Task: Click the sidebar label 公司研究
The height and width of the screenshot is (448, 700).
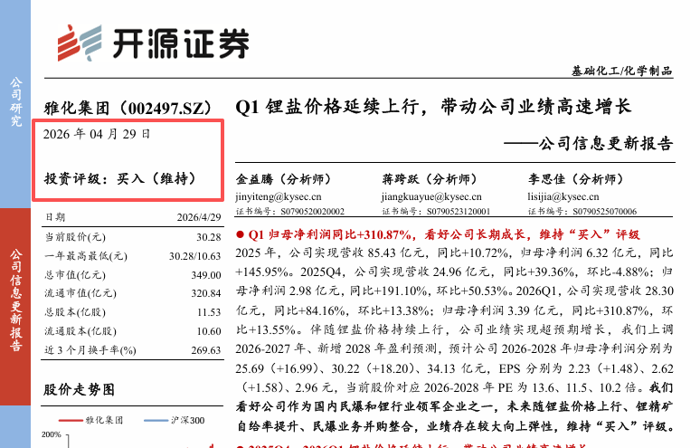Action: coord(16,102)
